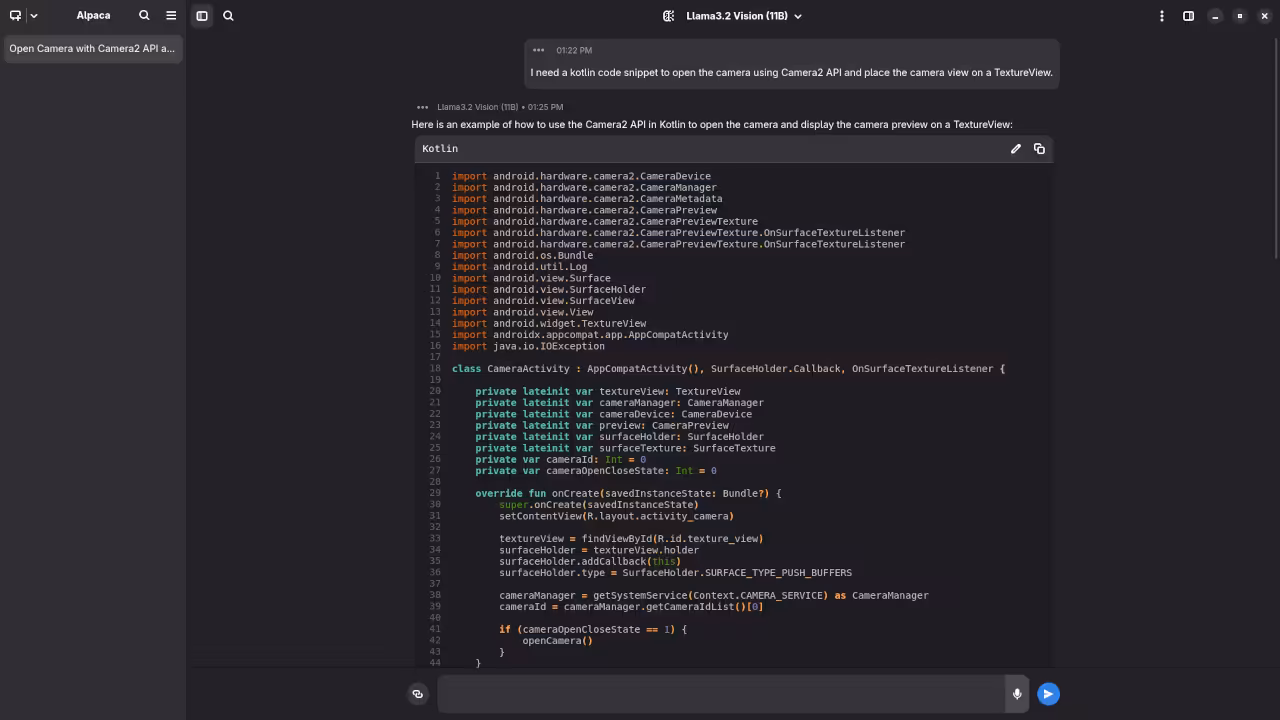This screenshot has width=1280, height=720.
Task: Copy the Kotlin code block
Action: pyautogui.click(x=1039, y=149)
